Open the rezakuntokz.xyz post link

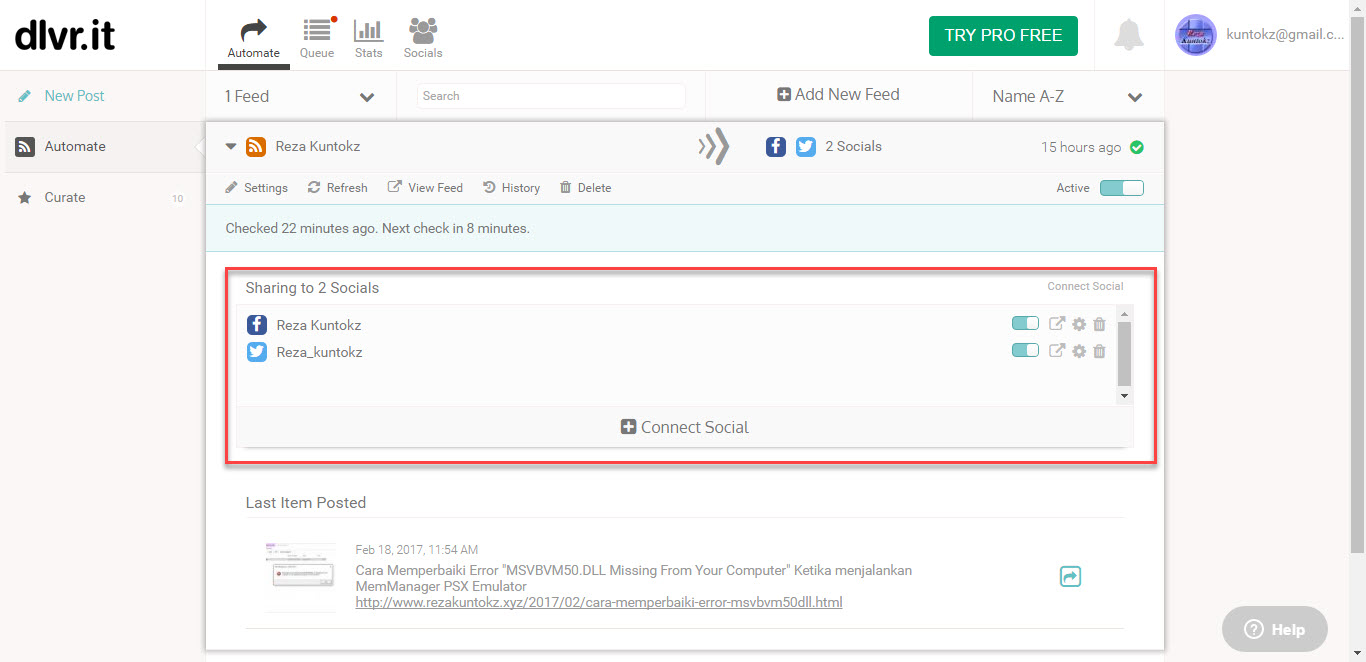[599, 602]
